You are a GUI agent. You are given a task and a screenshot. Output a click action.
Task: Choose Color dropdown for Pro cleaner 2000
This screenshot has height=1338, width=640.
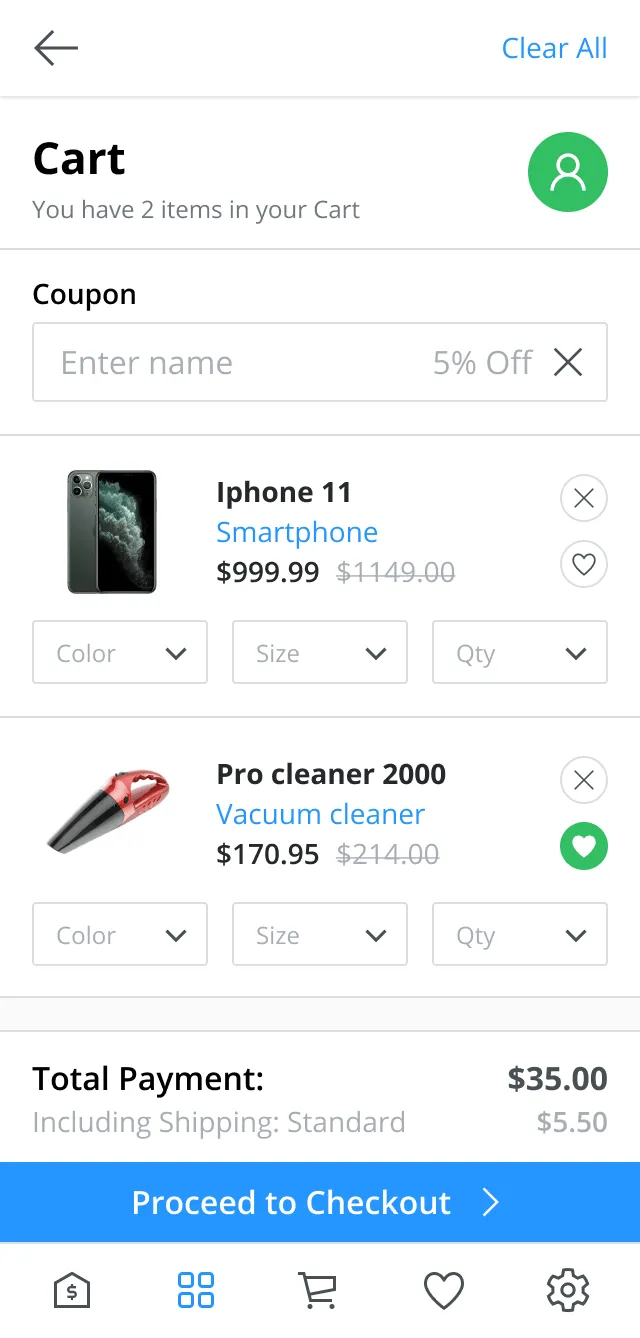coord(120,935)
